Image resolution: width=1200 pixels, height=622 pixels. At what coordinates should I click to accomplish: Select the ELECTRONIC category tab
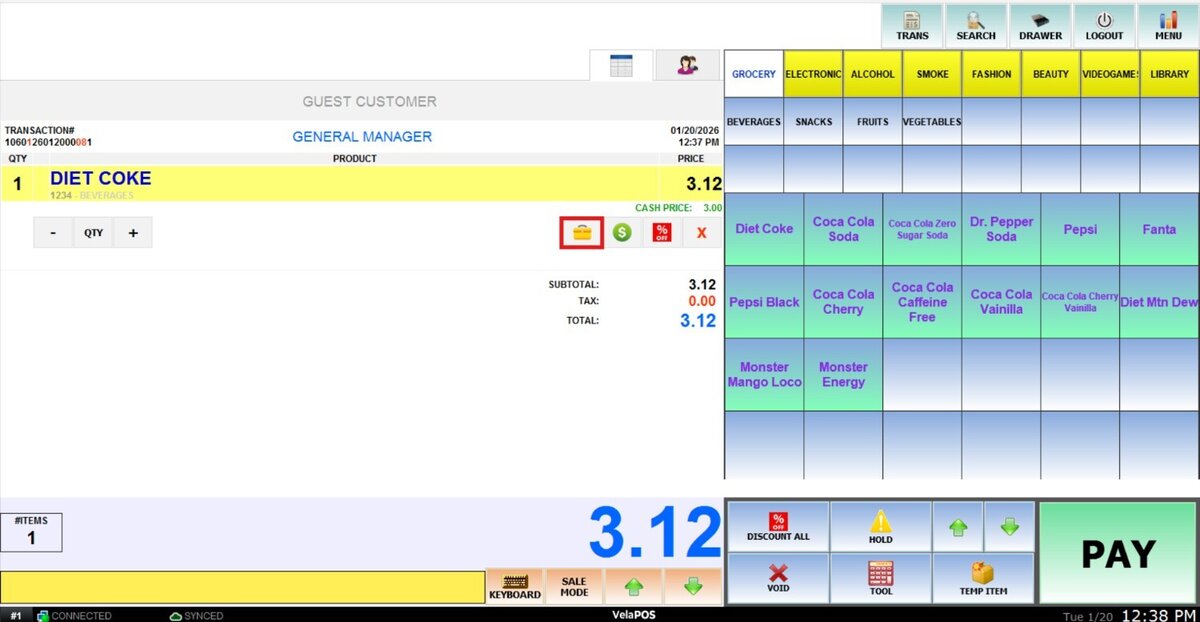pos(813,74)
